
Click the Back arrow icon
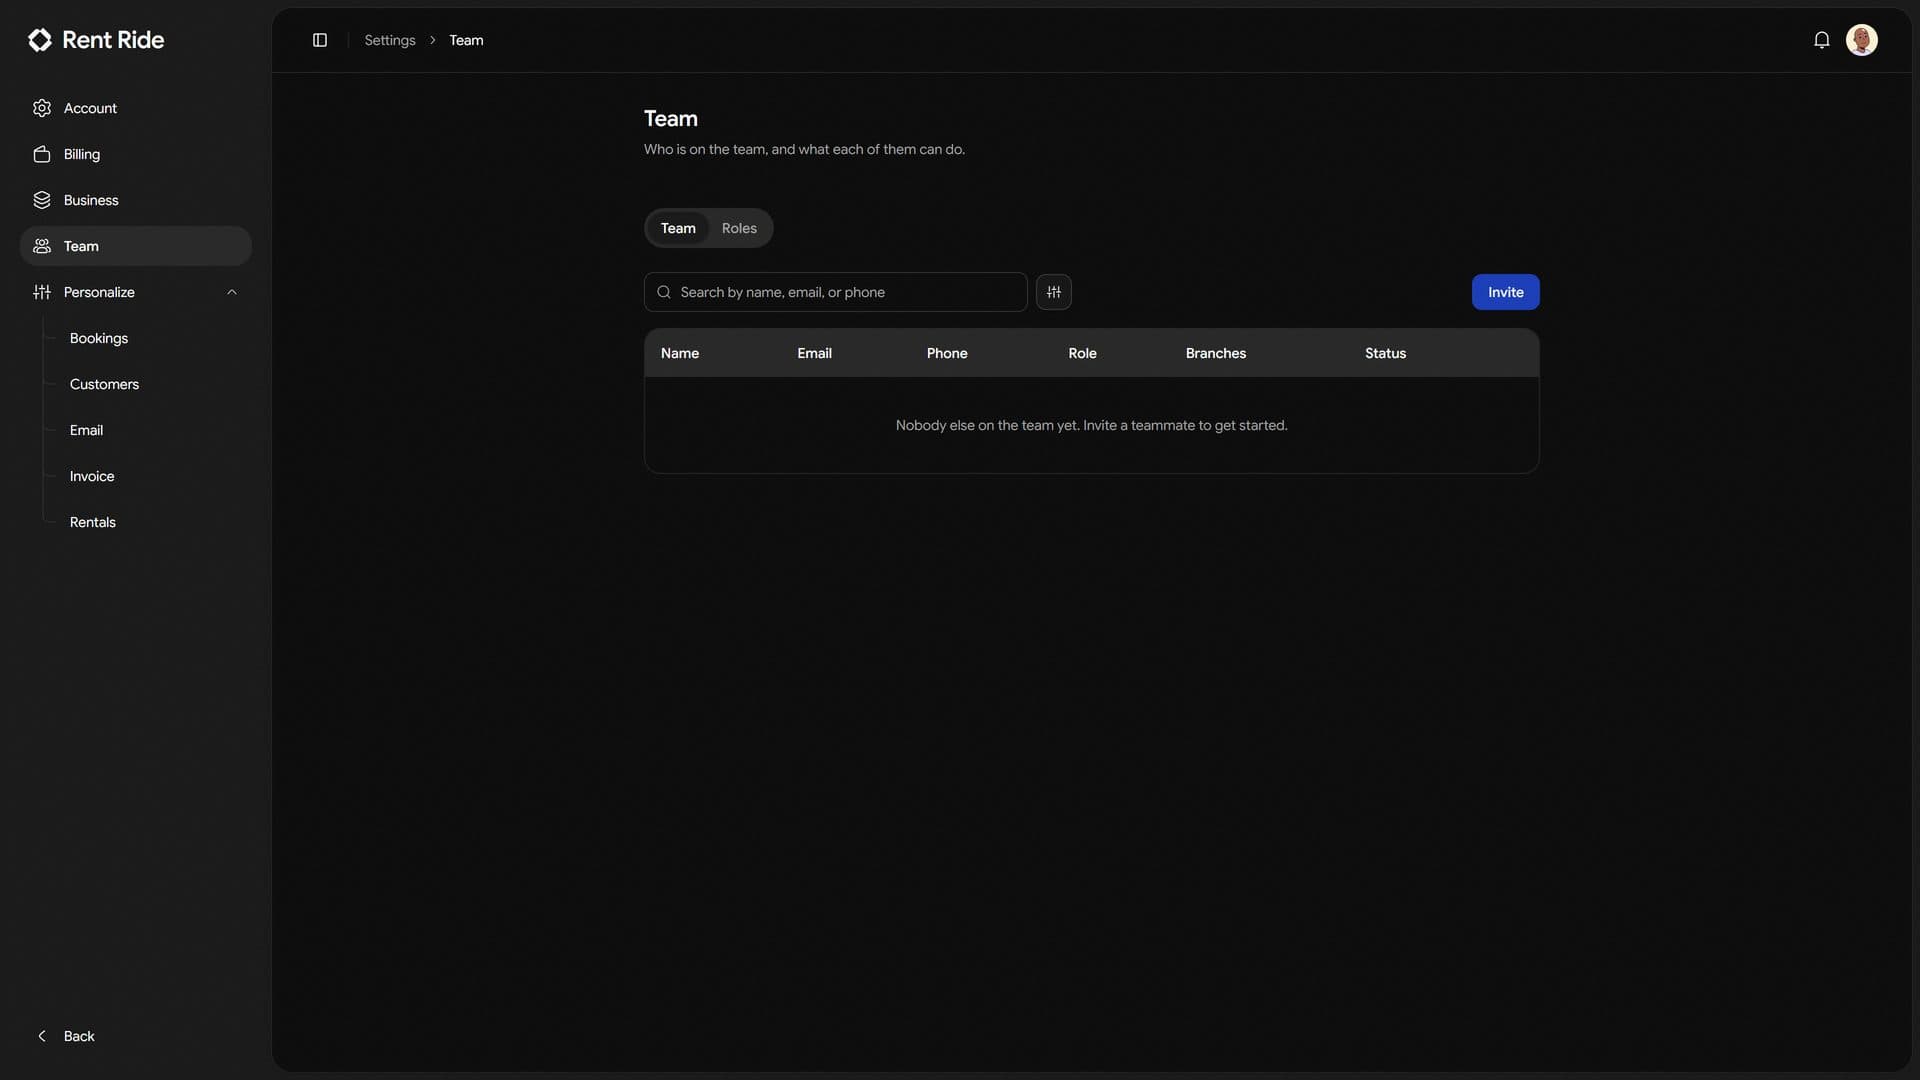tap(42, 1036)
